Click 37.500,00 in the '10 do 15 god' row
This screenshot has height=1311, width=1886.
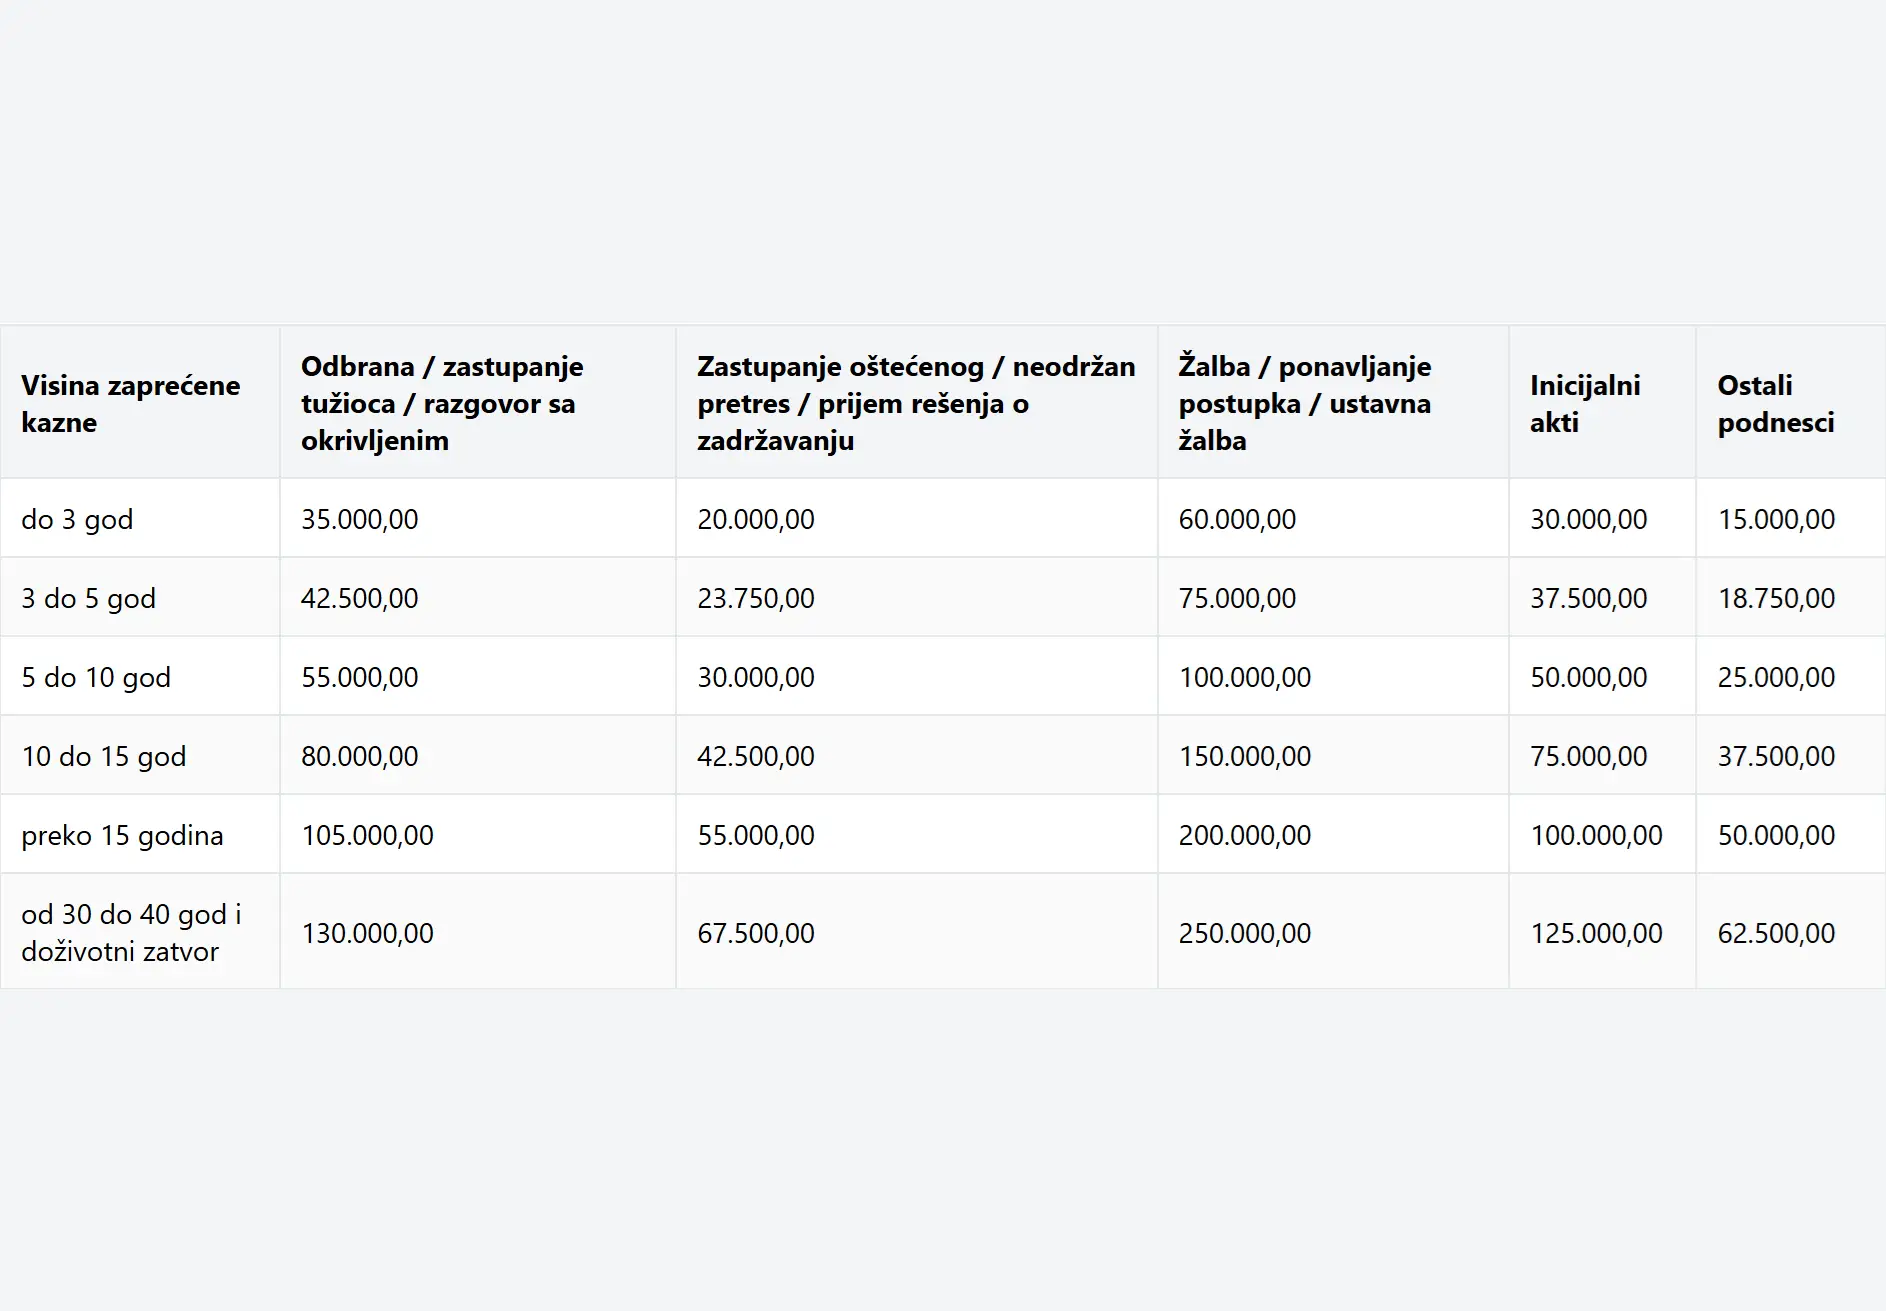click(x=1777, y=756)
